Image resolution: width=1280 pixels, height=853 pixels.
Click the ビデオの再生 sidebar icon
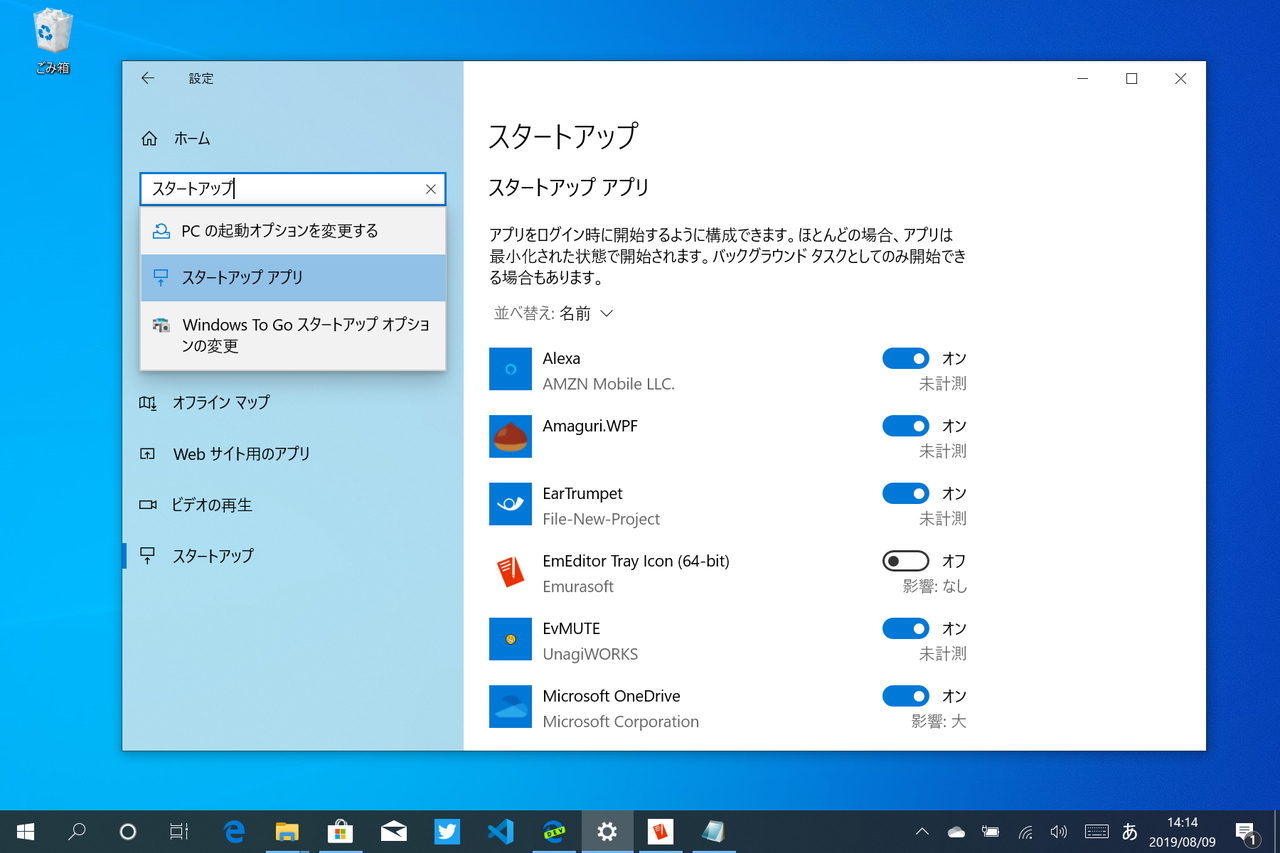[148, 504]
